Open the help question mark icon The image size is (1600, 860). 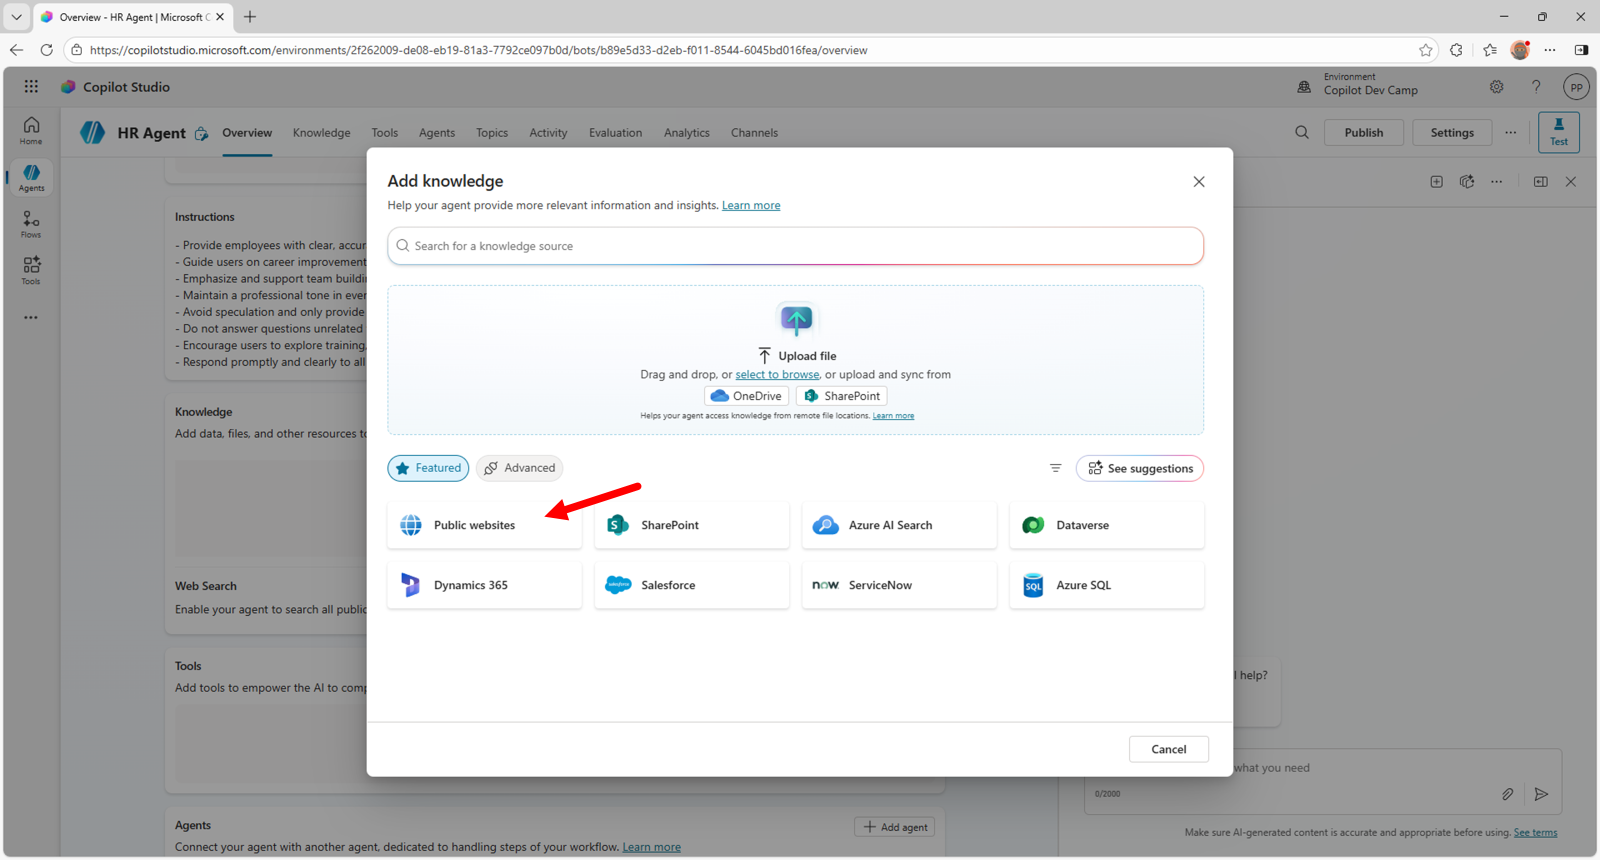point(1536,87)
